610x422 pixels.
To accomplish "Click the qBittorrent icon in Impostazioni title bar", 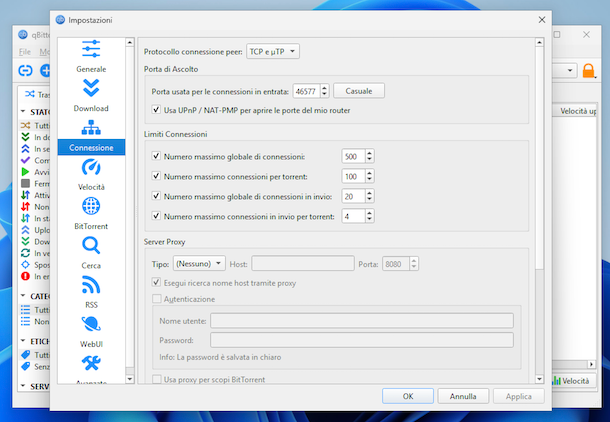I will 60,20.
